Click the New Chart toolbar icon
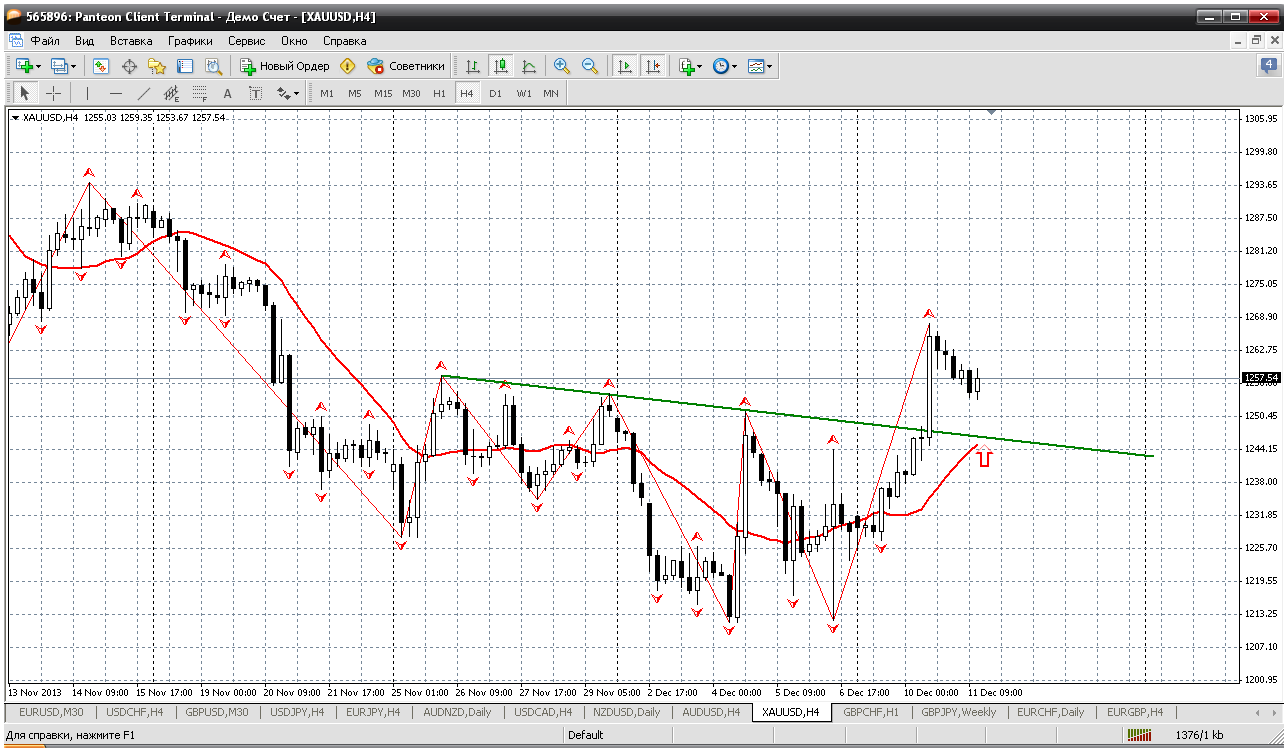This screenshot has width=1288, height=748. [22, 66]
